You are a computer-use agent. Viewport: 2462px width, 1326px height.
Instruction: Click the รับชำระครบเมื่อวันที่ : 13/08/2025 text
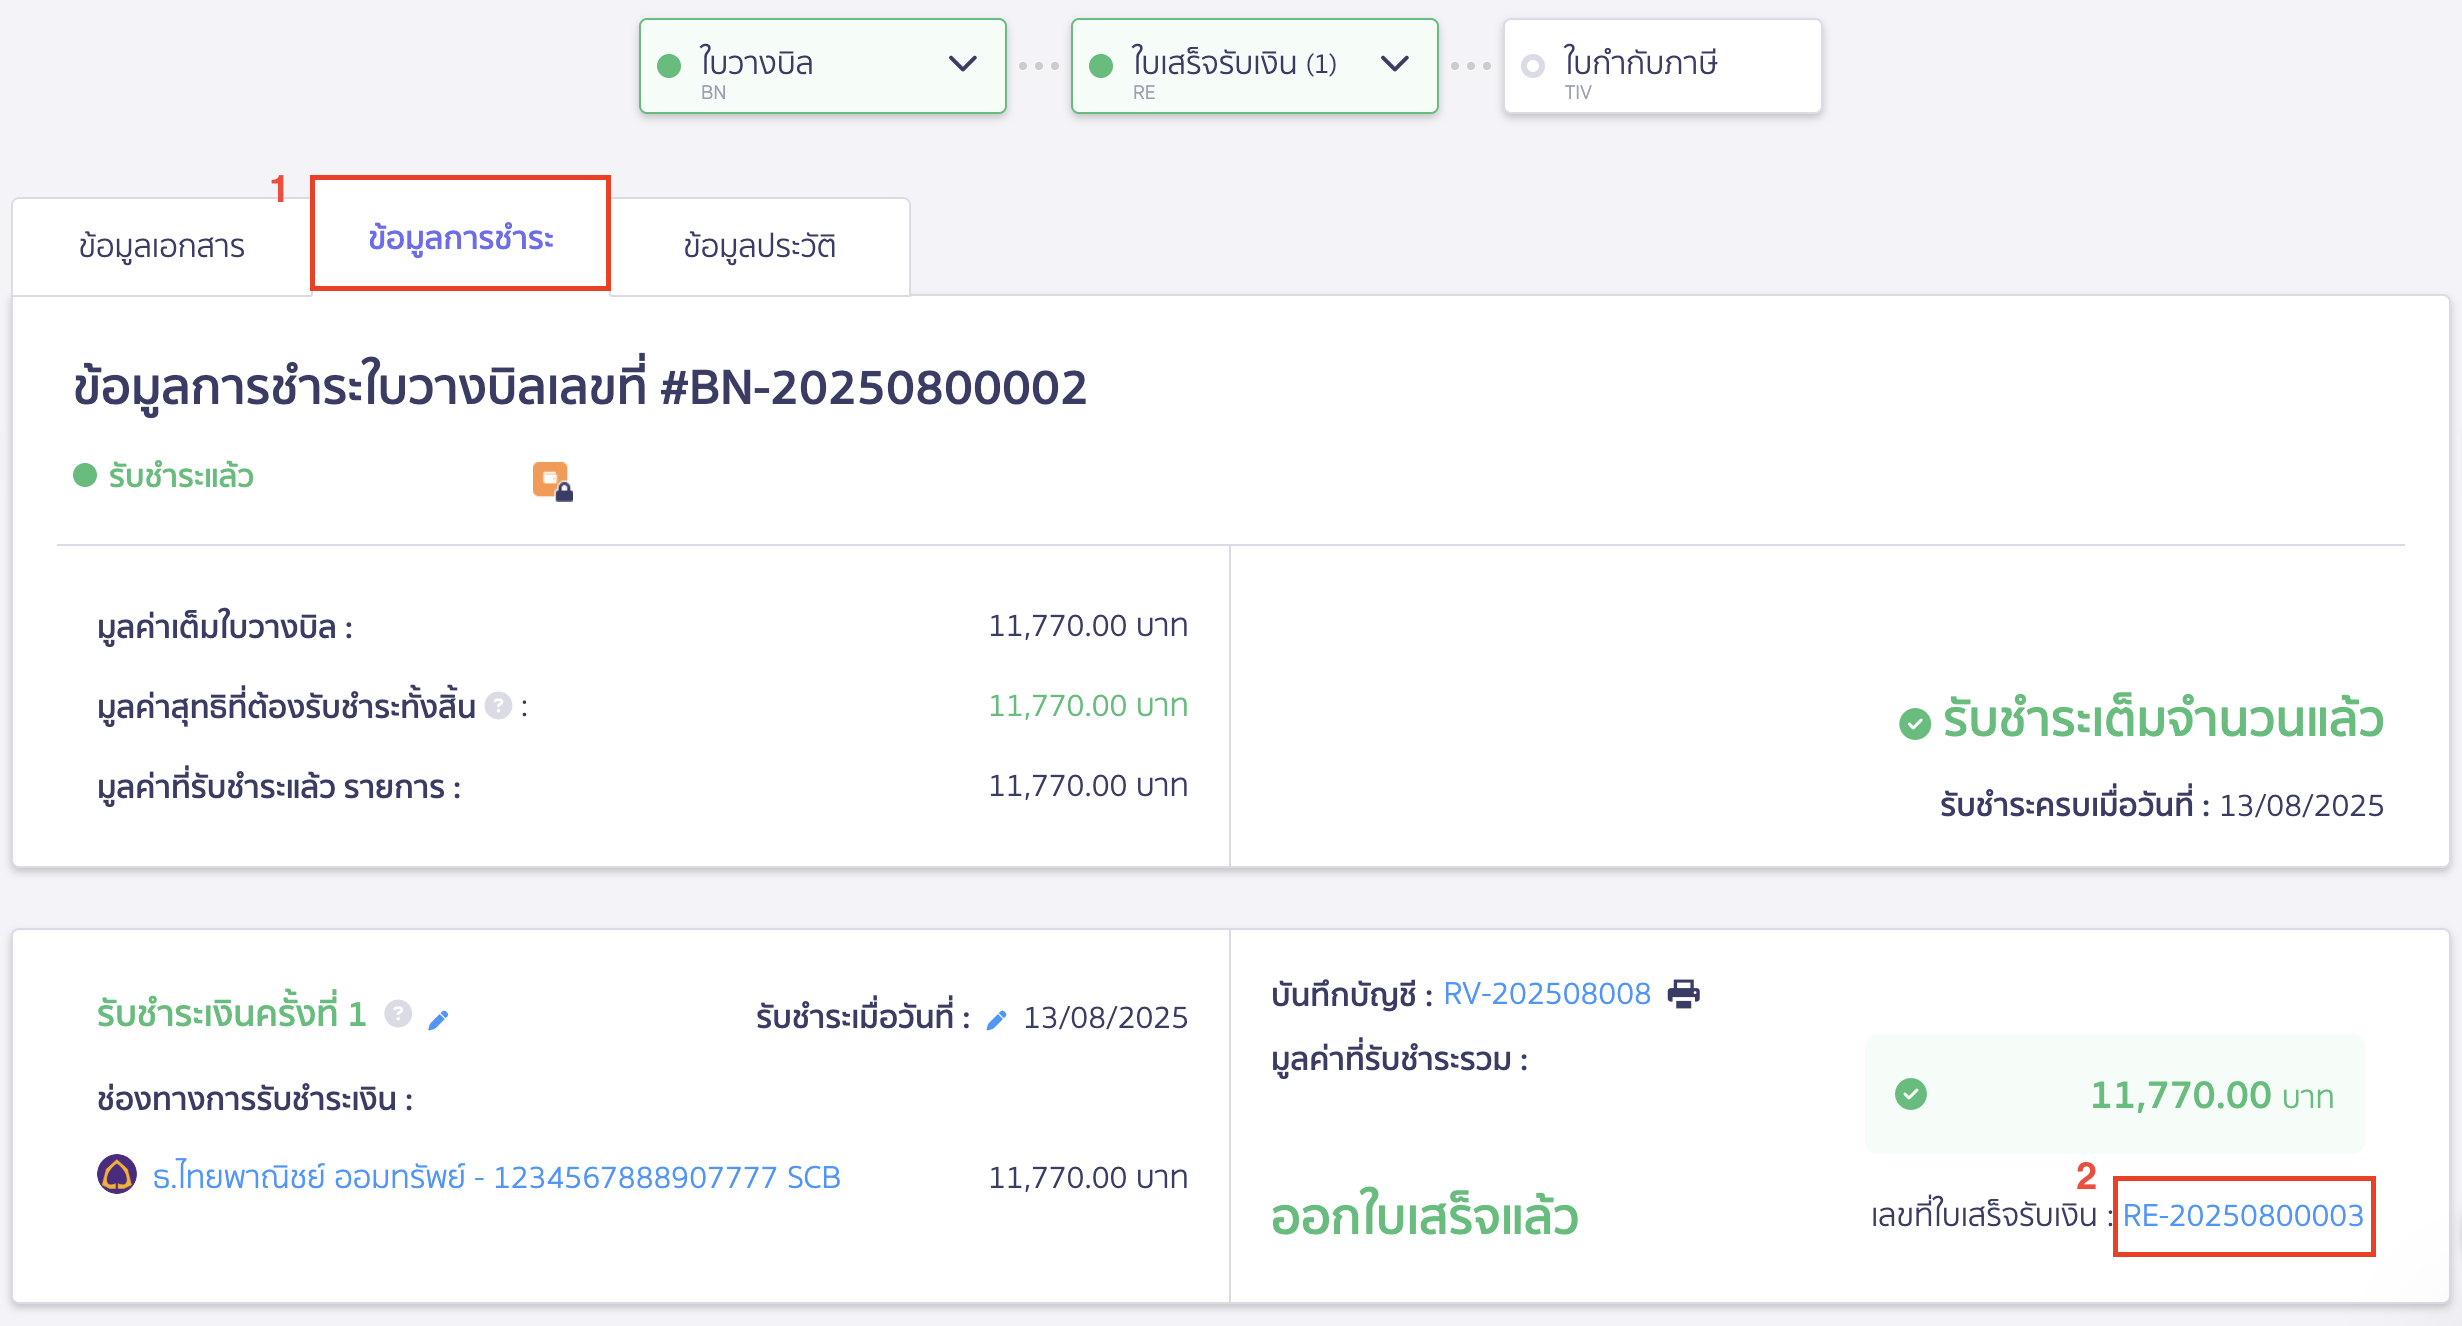tap(2162, 805)
